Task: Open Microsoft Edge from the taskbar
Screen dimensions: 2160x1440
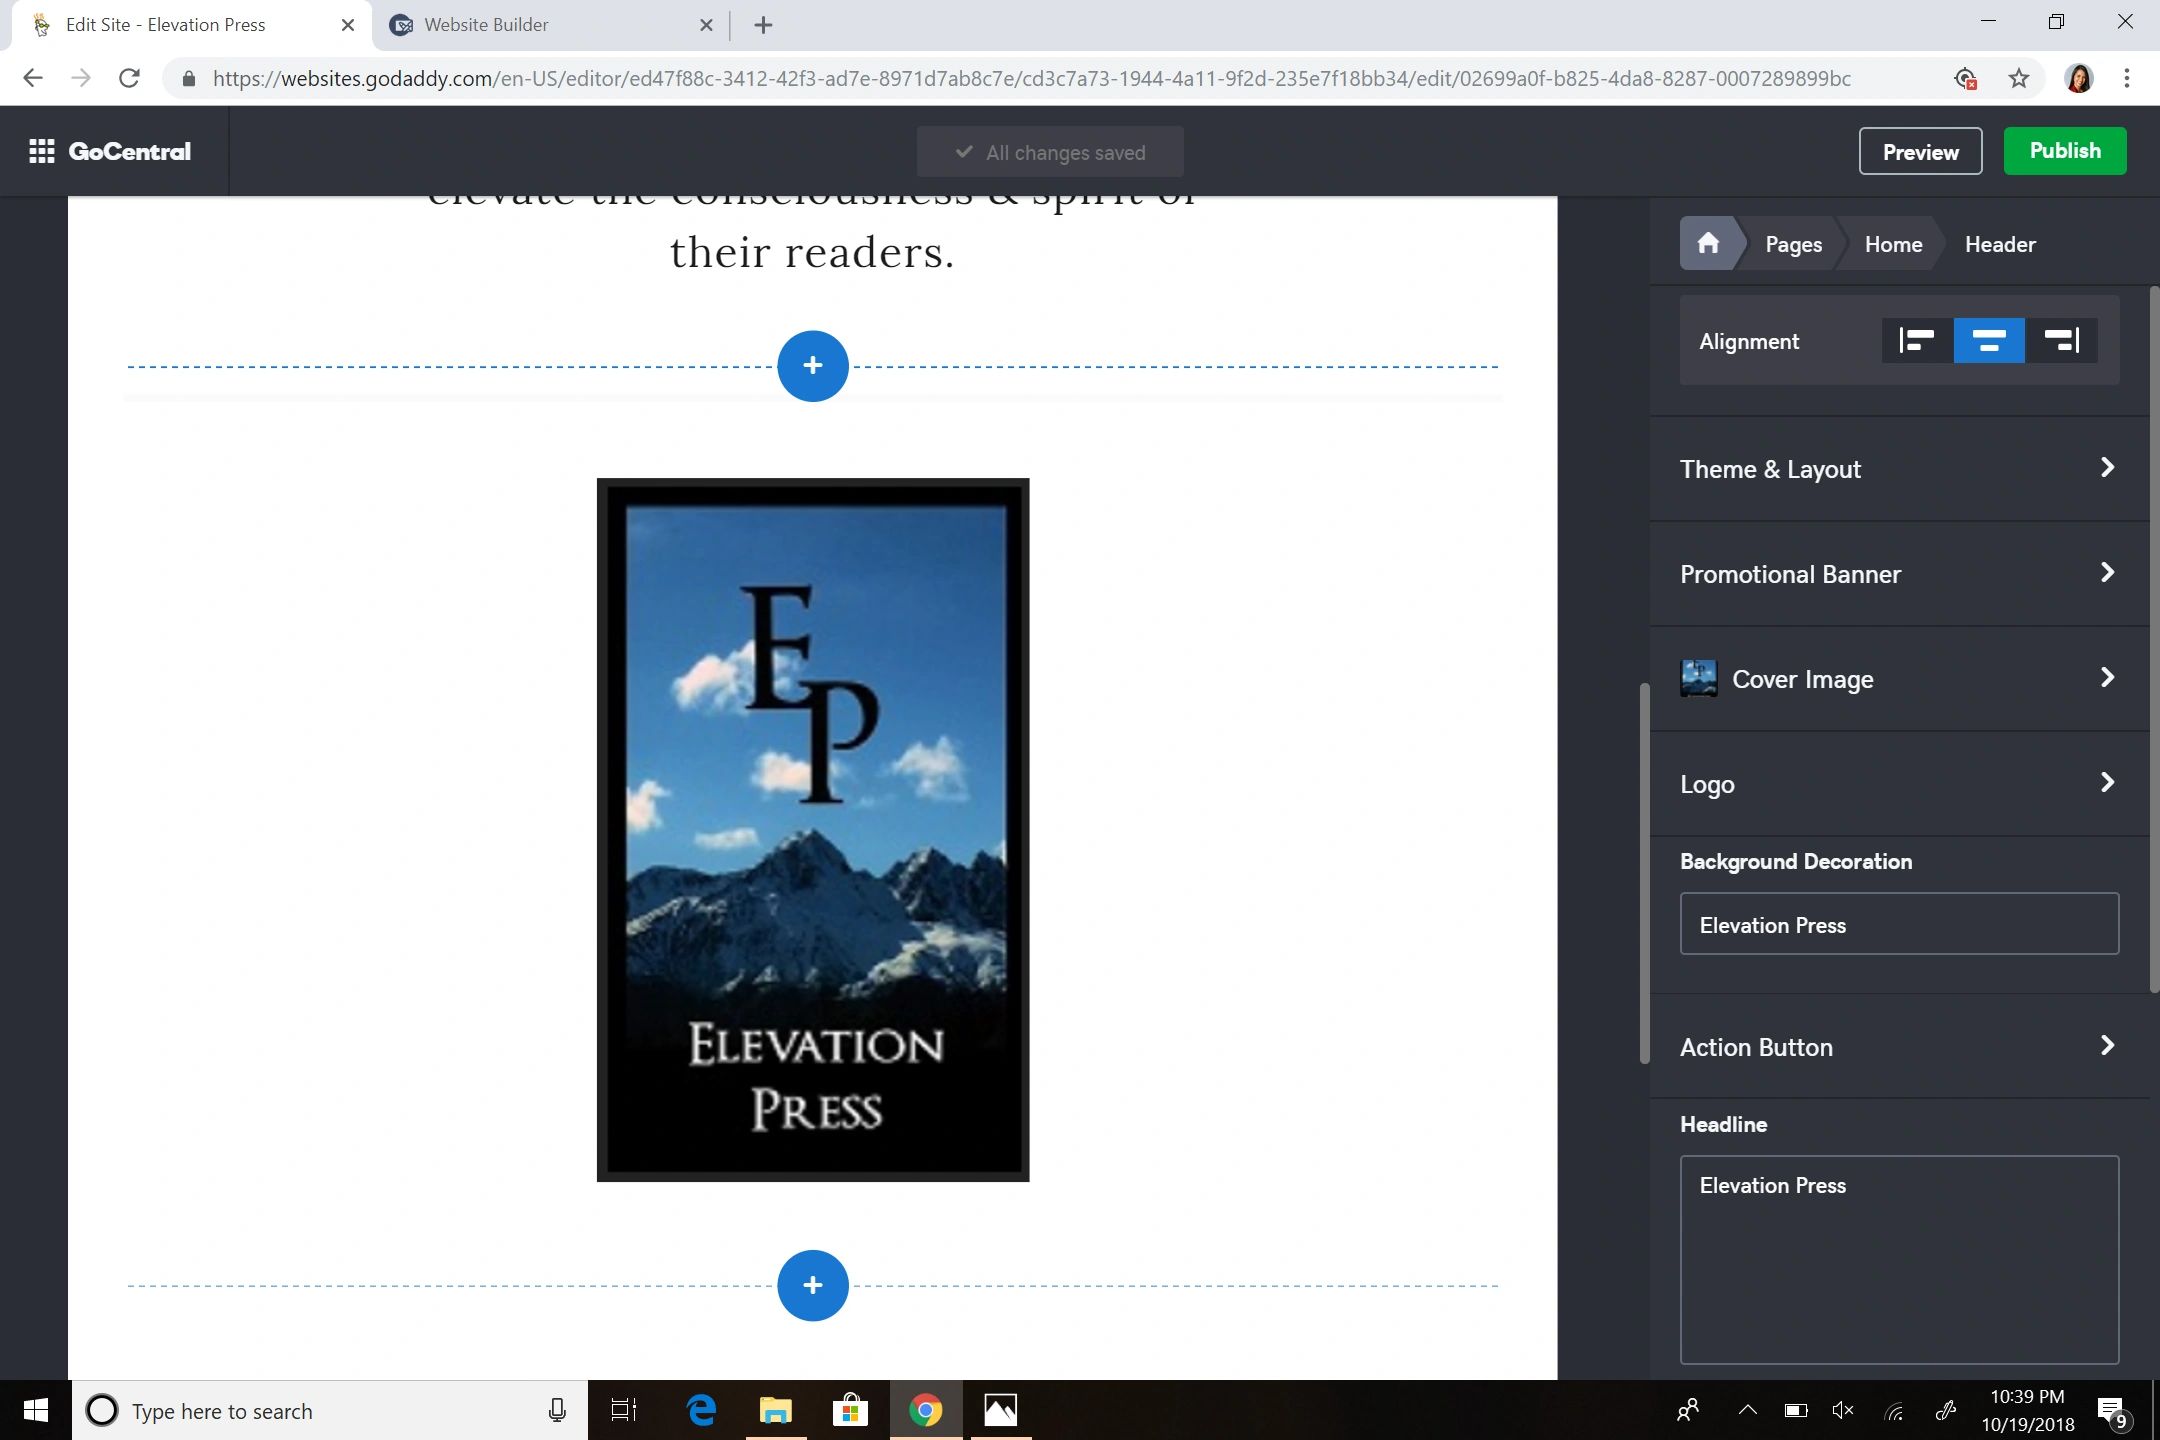Action: pos(701,1410)
